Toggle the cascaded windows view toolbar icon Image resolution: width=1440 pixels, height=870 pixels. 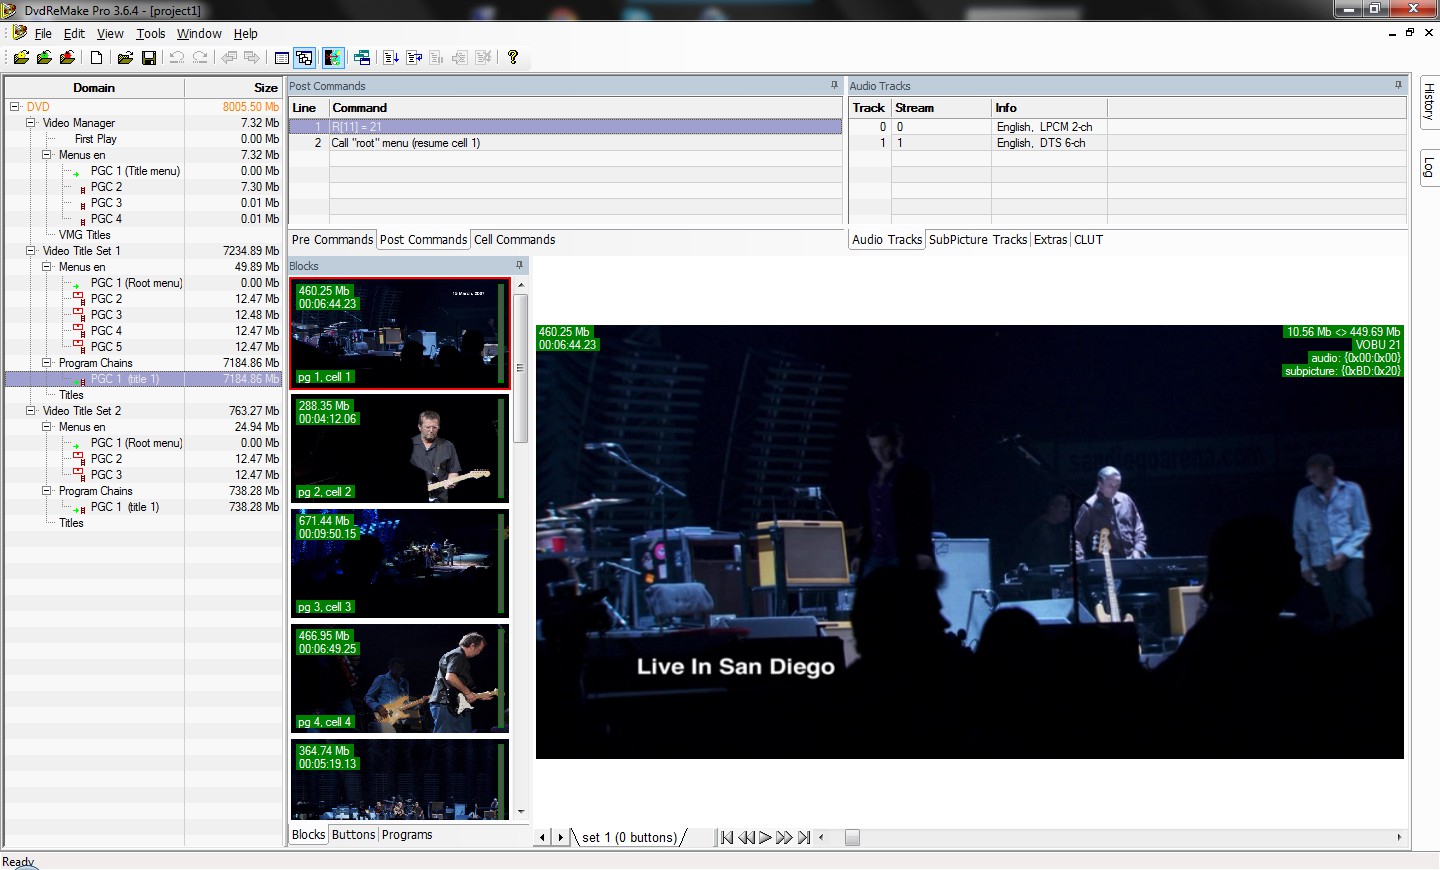(305, 58)
